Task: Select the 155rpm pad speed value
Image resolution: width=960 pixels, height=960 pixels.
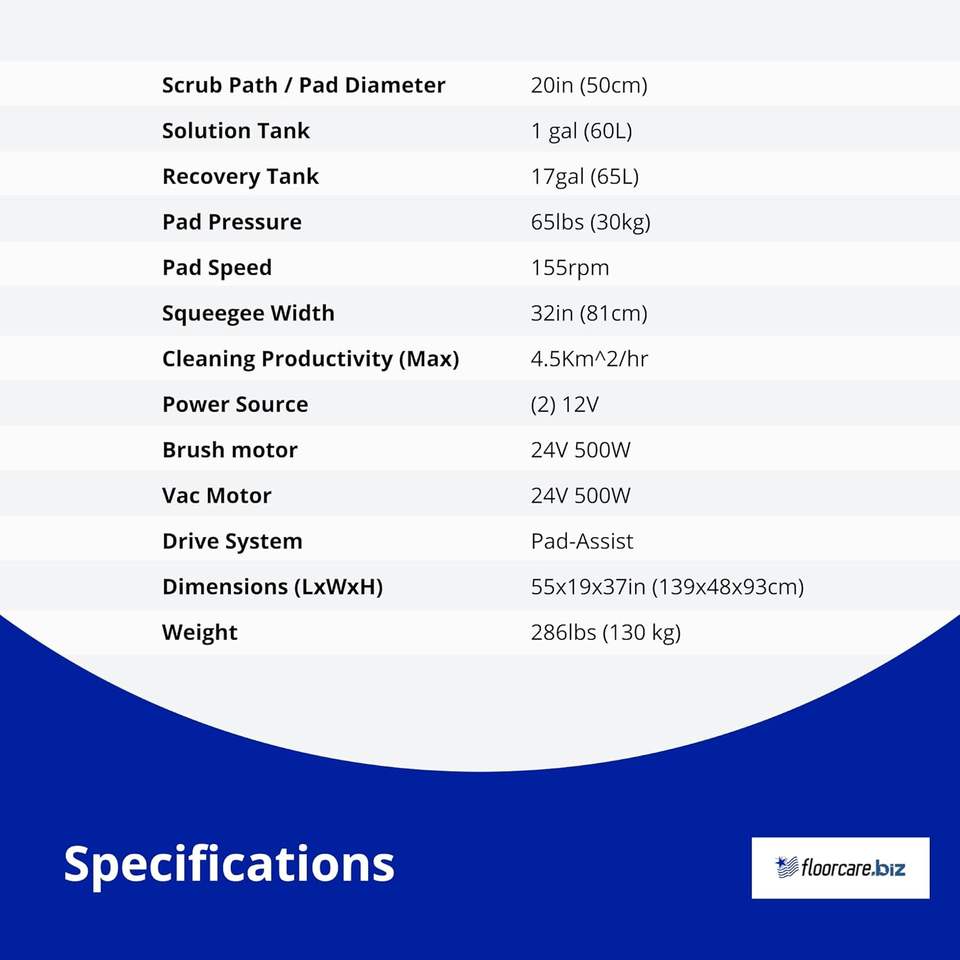Action: [x=569, y=268]
